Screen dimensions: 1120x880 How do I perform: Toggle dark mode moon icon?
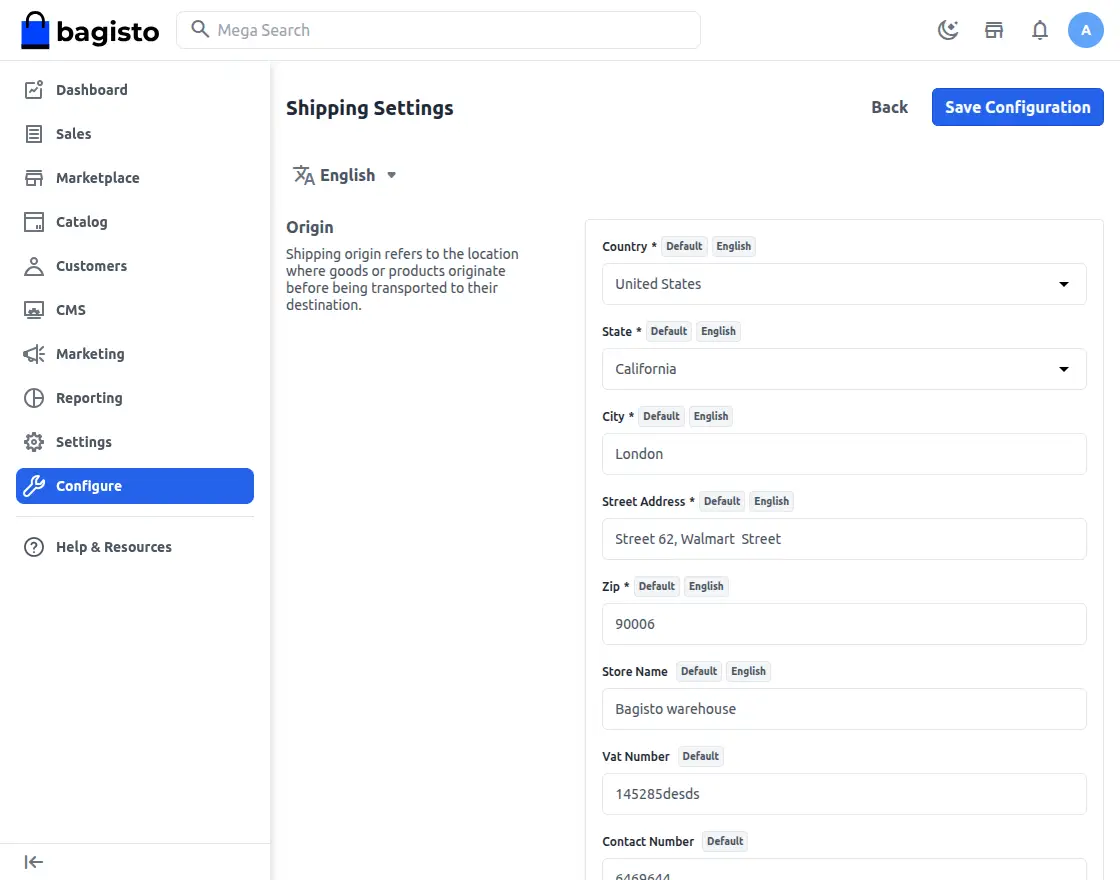[x=948, y=30]
